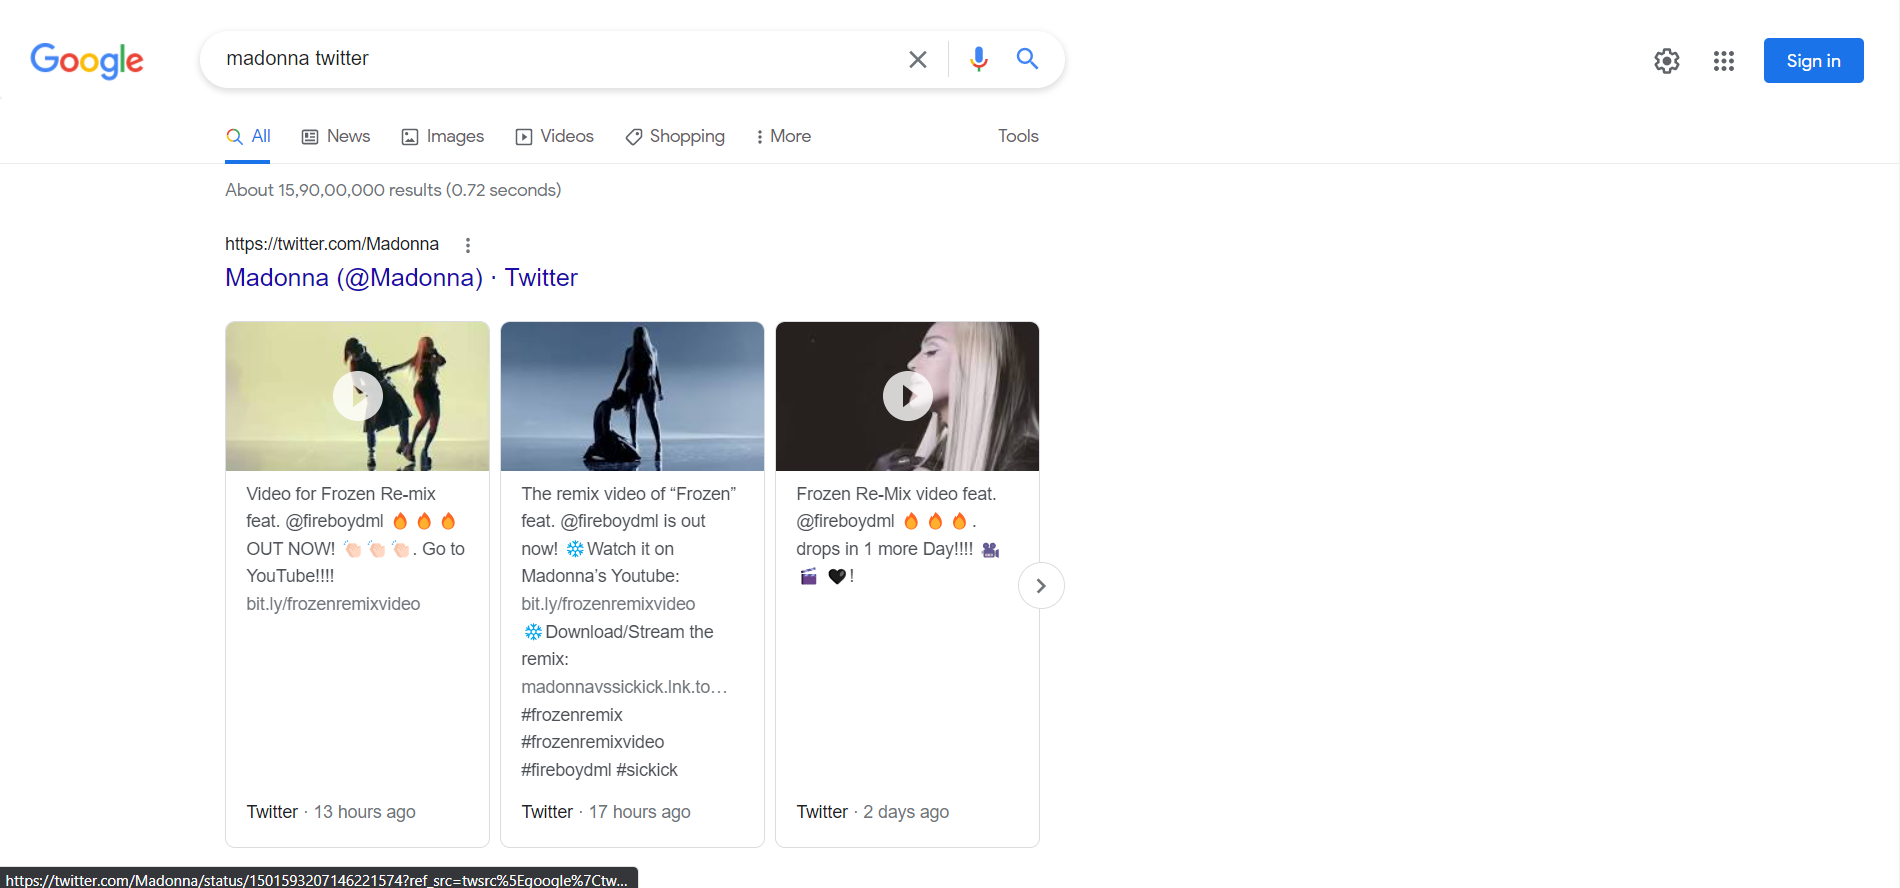The width and height of the screenshot is (1900, 888).
Task: Follow bit.ly/frozenremixvideo link in the middle tweet
Action: [608, 604]
